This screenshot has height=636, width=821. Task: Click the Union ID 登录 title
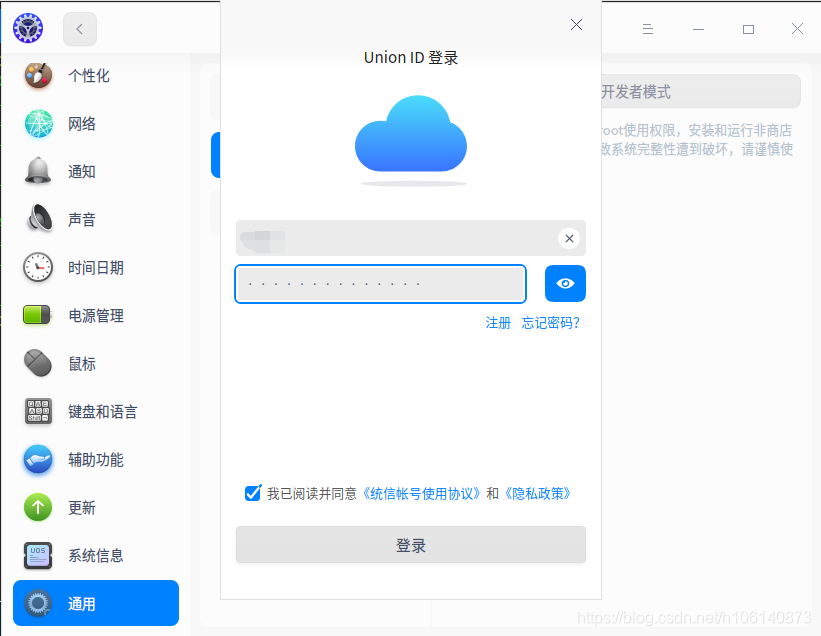tap(411, 58)
